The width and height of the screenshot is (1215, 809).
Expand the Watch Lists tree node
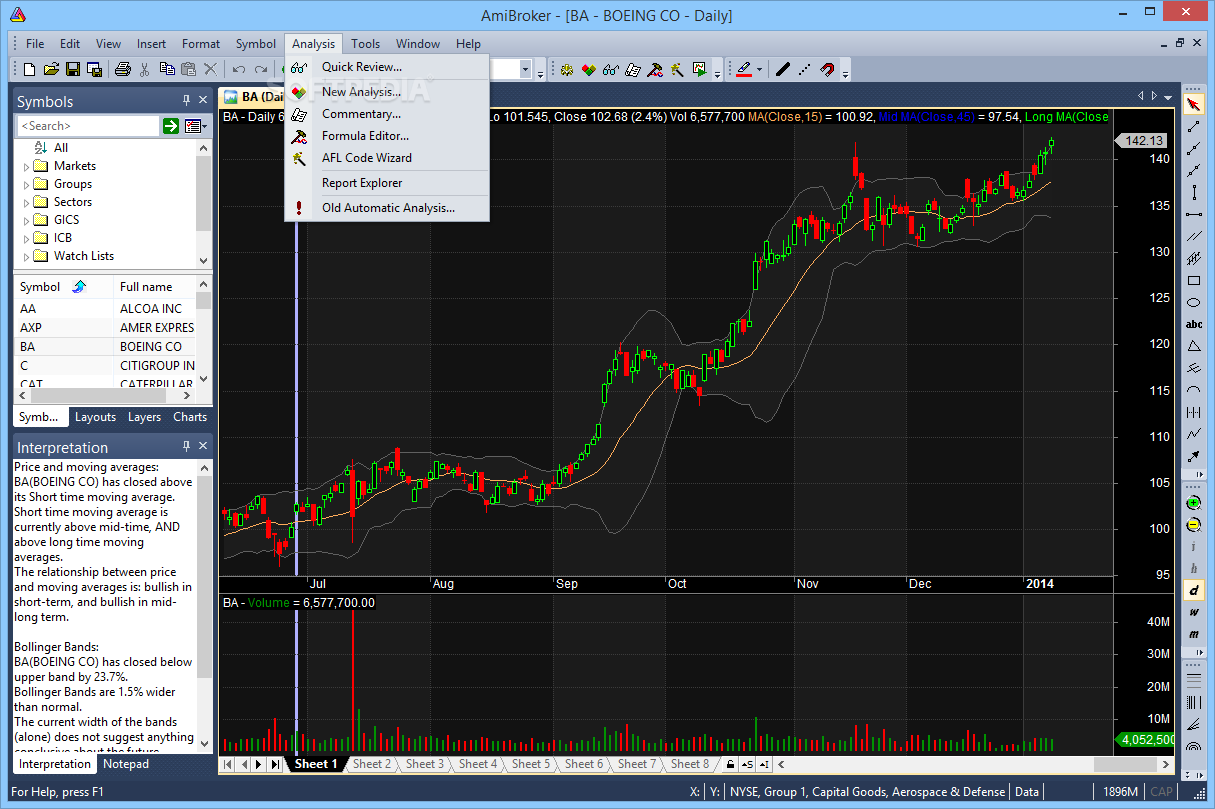click(x=26, y=256)
